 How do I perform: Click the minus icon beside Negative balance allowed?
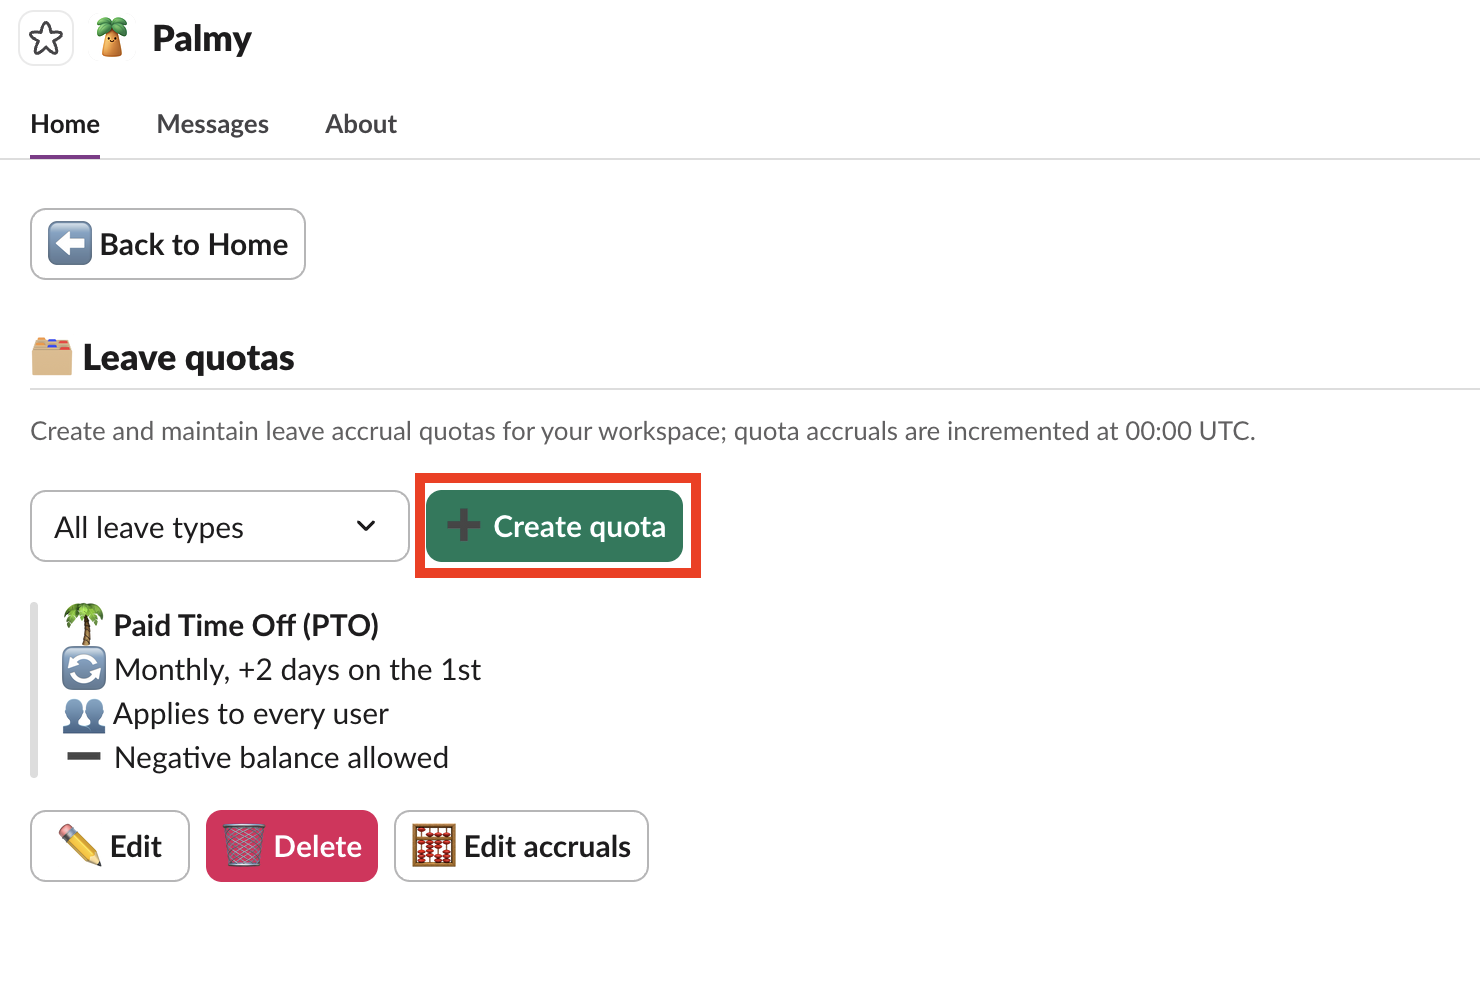[83, 757]
